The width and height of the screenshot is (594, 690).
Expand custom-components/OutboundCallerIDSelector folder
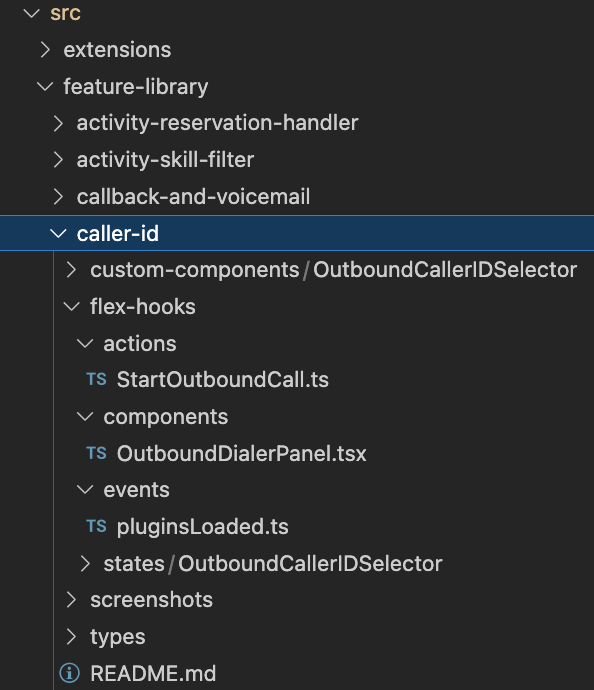[71, 270]
